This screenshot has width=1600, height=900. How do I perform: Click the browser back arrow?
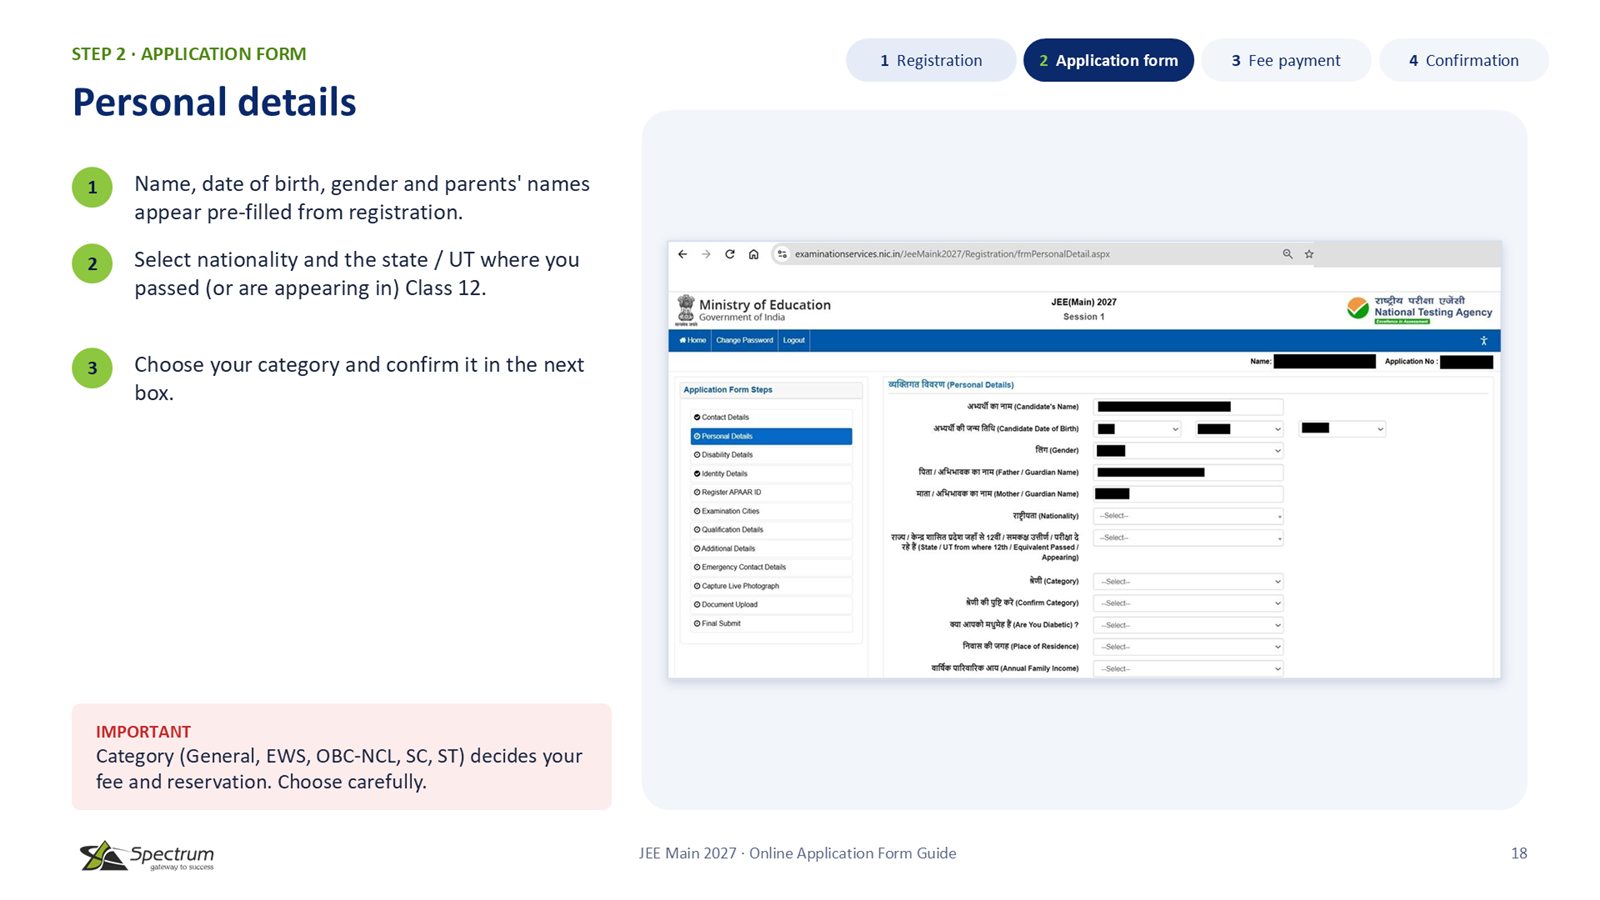(682, 254)
